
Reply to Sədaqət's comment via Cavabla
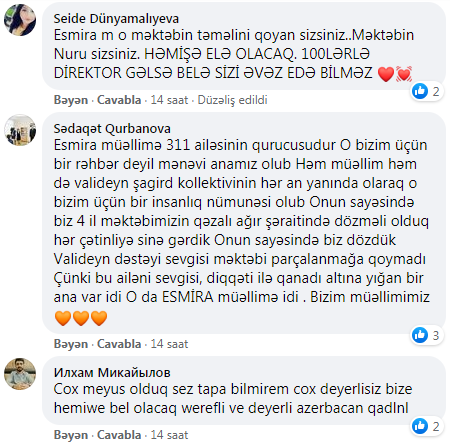pyautogui.click(x=119, y=344)
